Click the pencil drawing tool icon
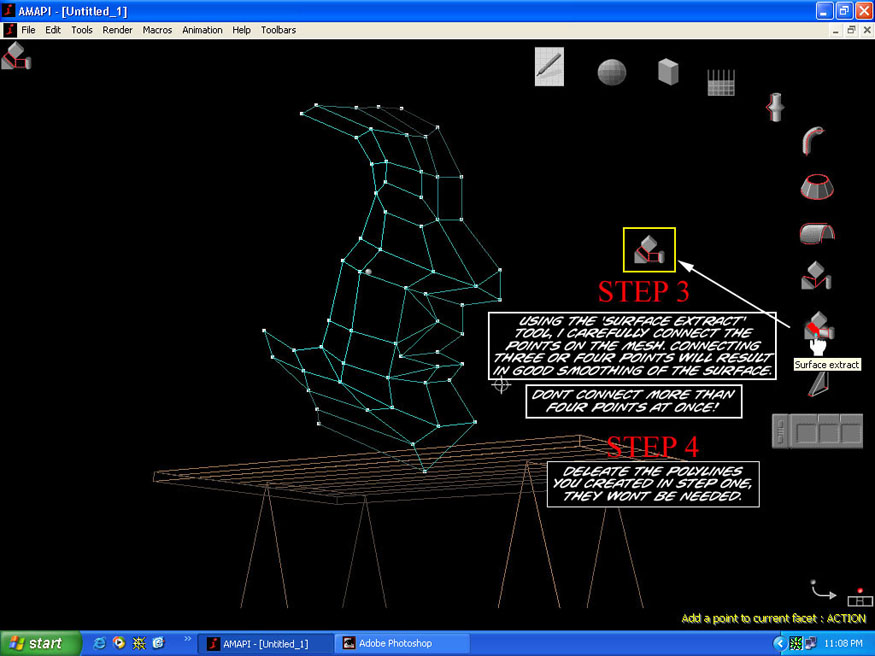The image size is (875, 656). click(x=549, y=67)
